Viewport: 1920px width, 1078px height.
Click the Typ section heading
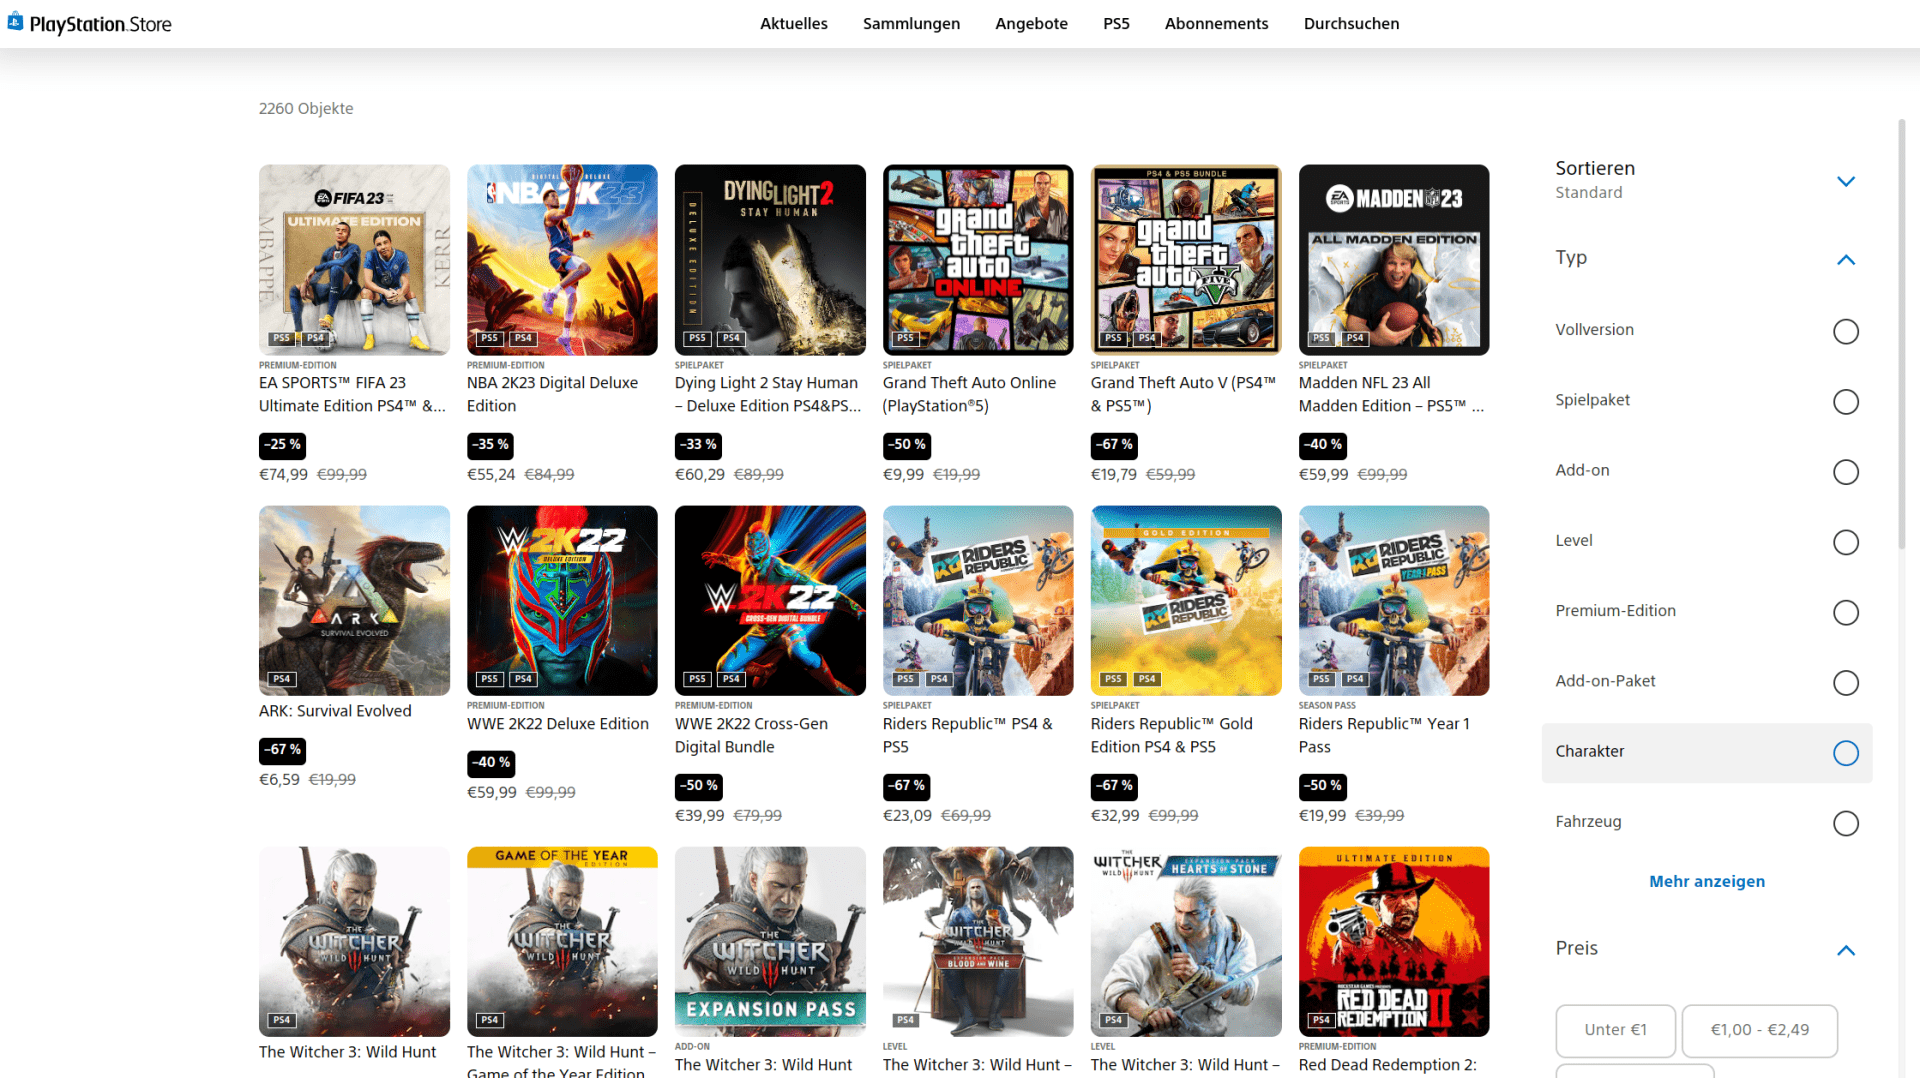[1571, 258]
